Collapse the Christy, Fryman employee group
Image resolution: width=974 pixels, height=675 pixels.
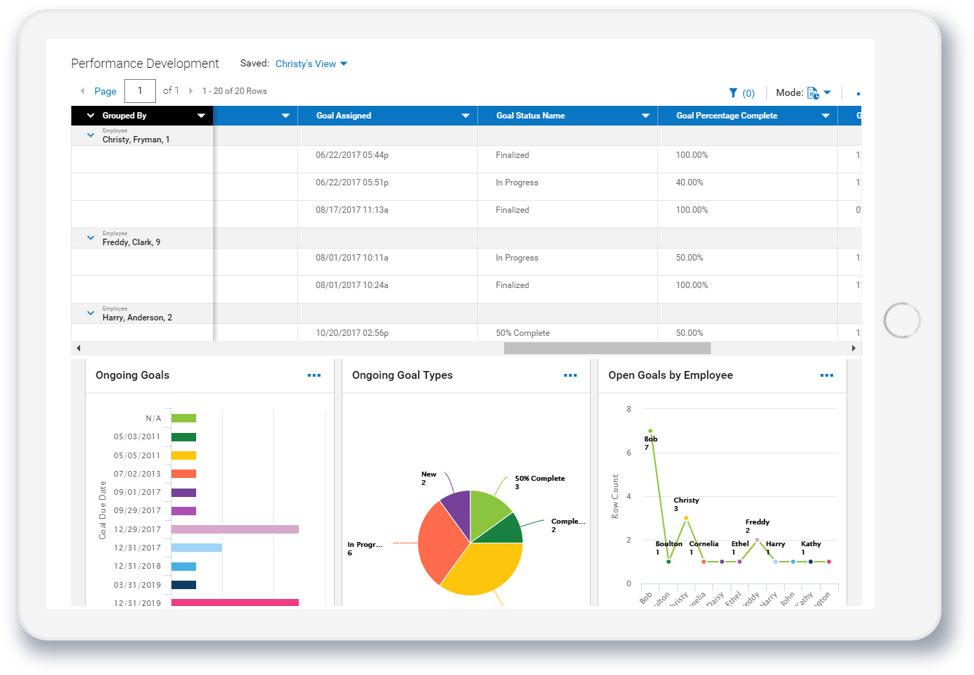(89, 134)
